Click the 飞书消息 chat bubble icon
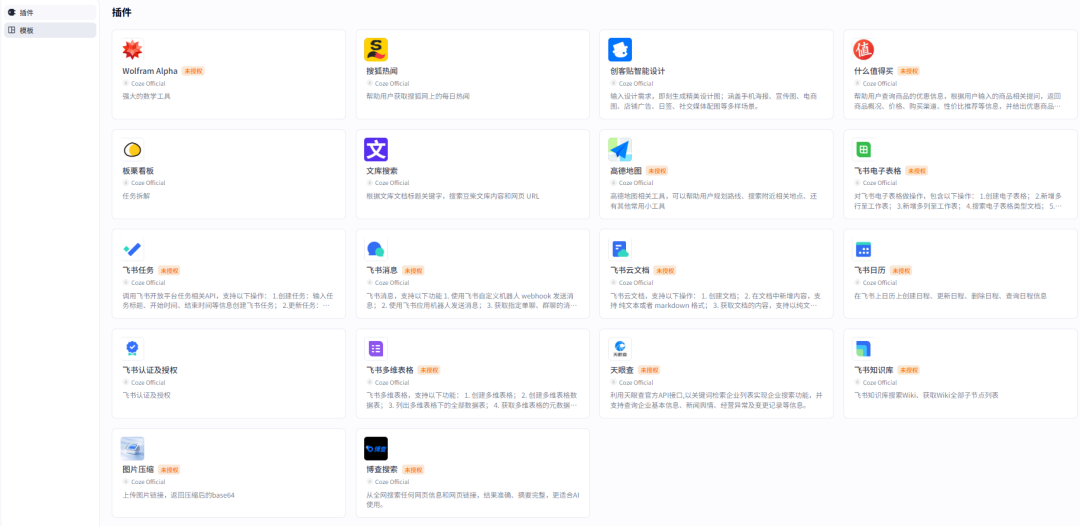The height and width of the screenshot is (526, 1080). point(376,249)
